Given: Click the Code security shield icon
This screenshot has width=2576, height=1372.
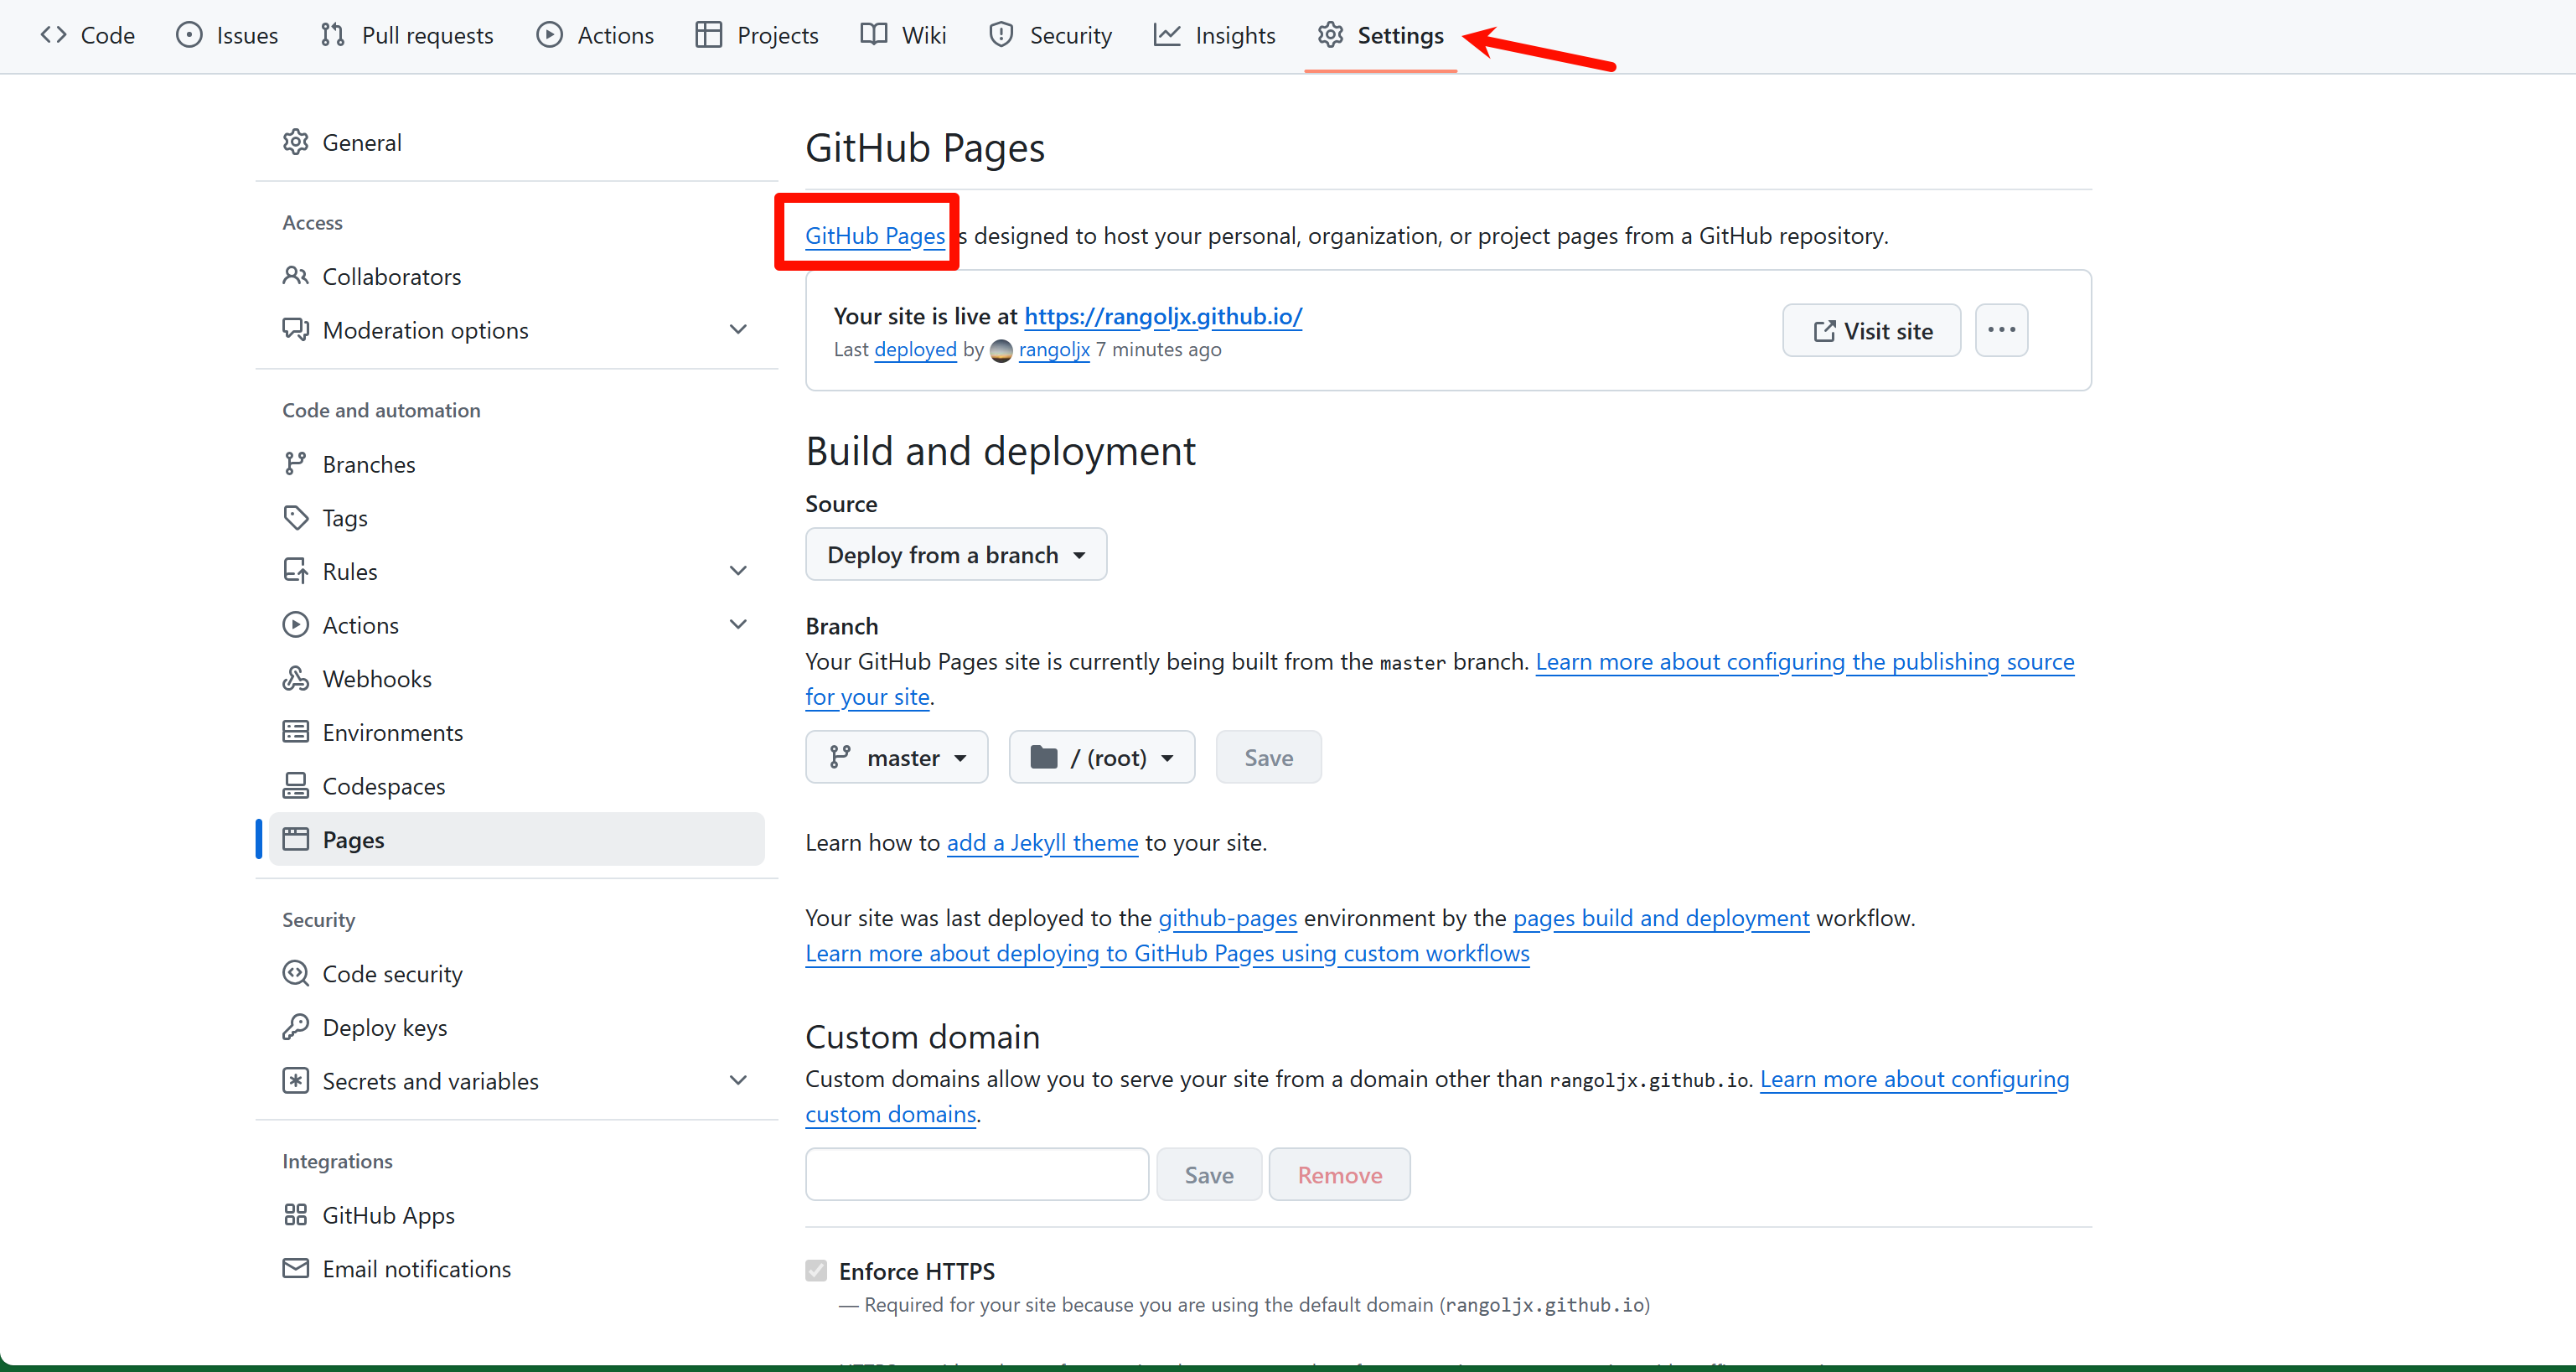Looking at the screenshot, I should click(x=296, y=973).
